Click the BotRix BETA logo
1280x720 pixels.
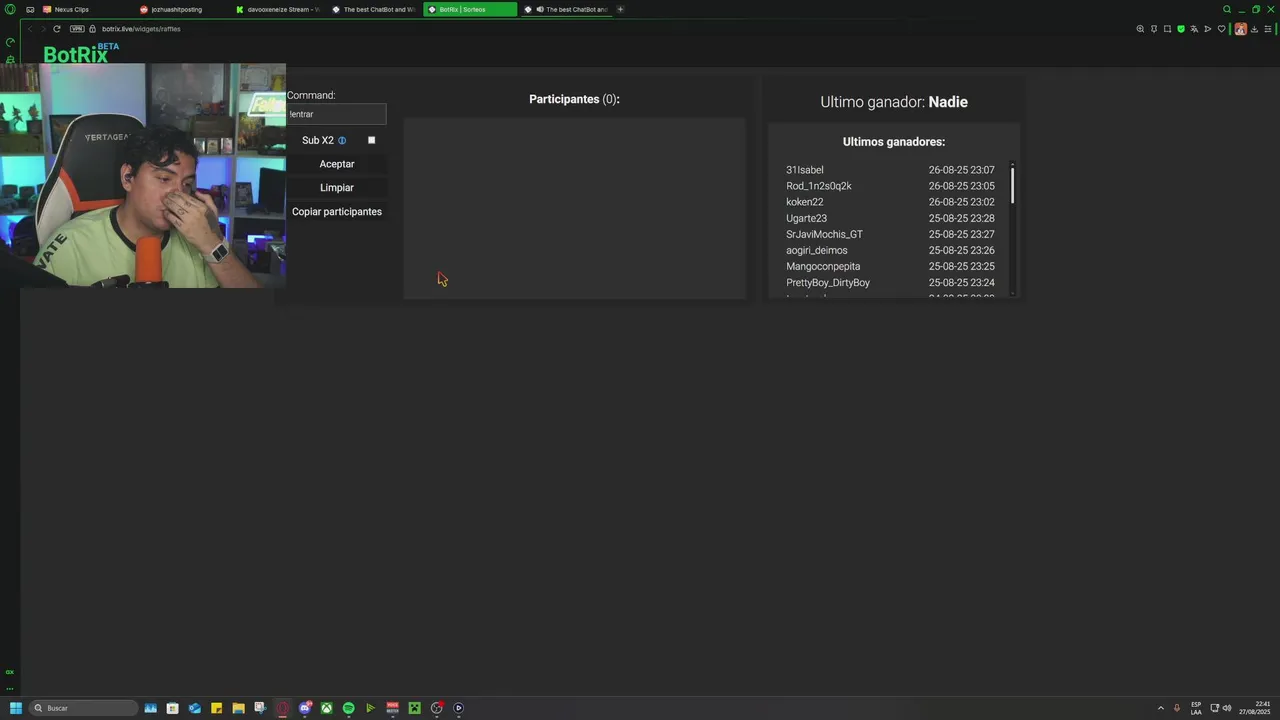81,54
